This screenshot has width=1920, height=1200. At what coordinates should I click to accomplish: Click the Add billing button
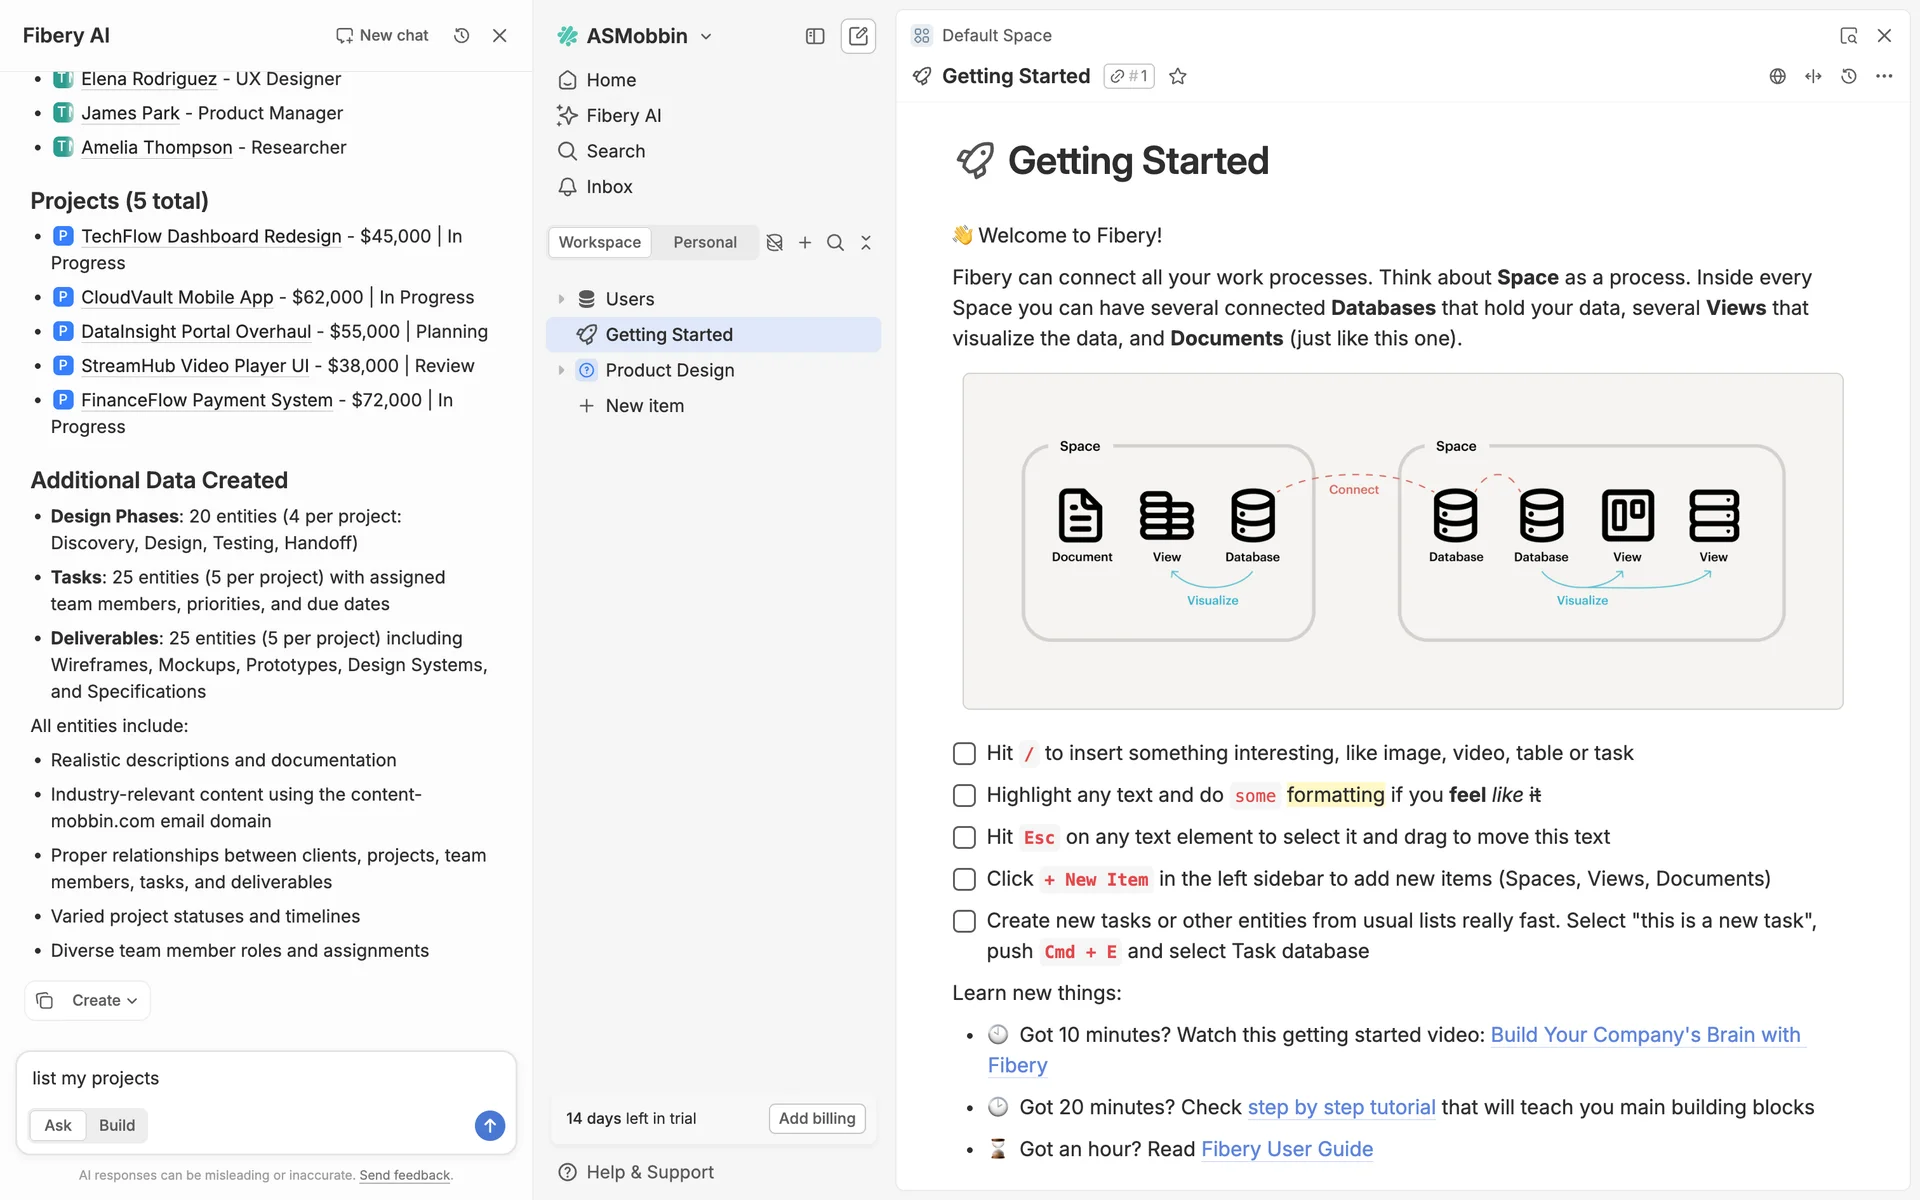[x=817, y=1118]
